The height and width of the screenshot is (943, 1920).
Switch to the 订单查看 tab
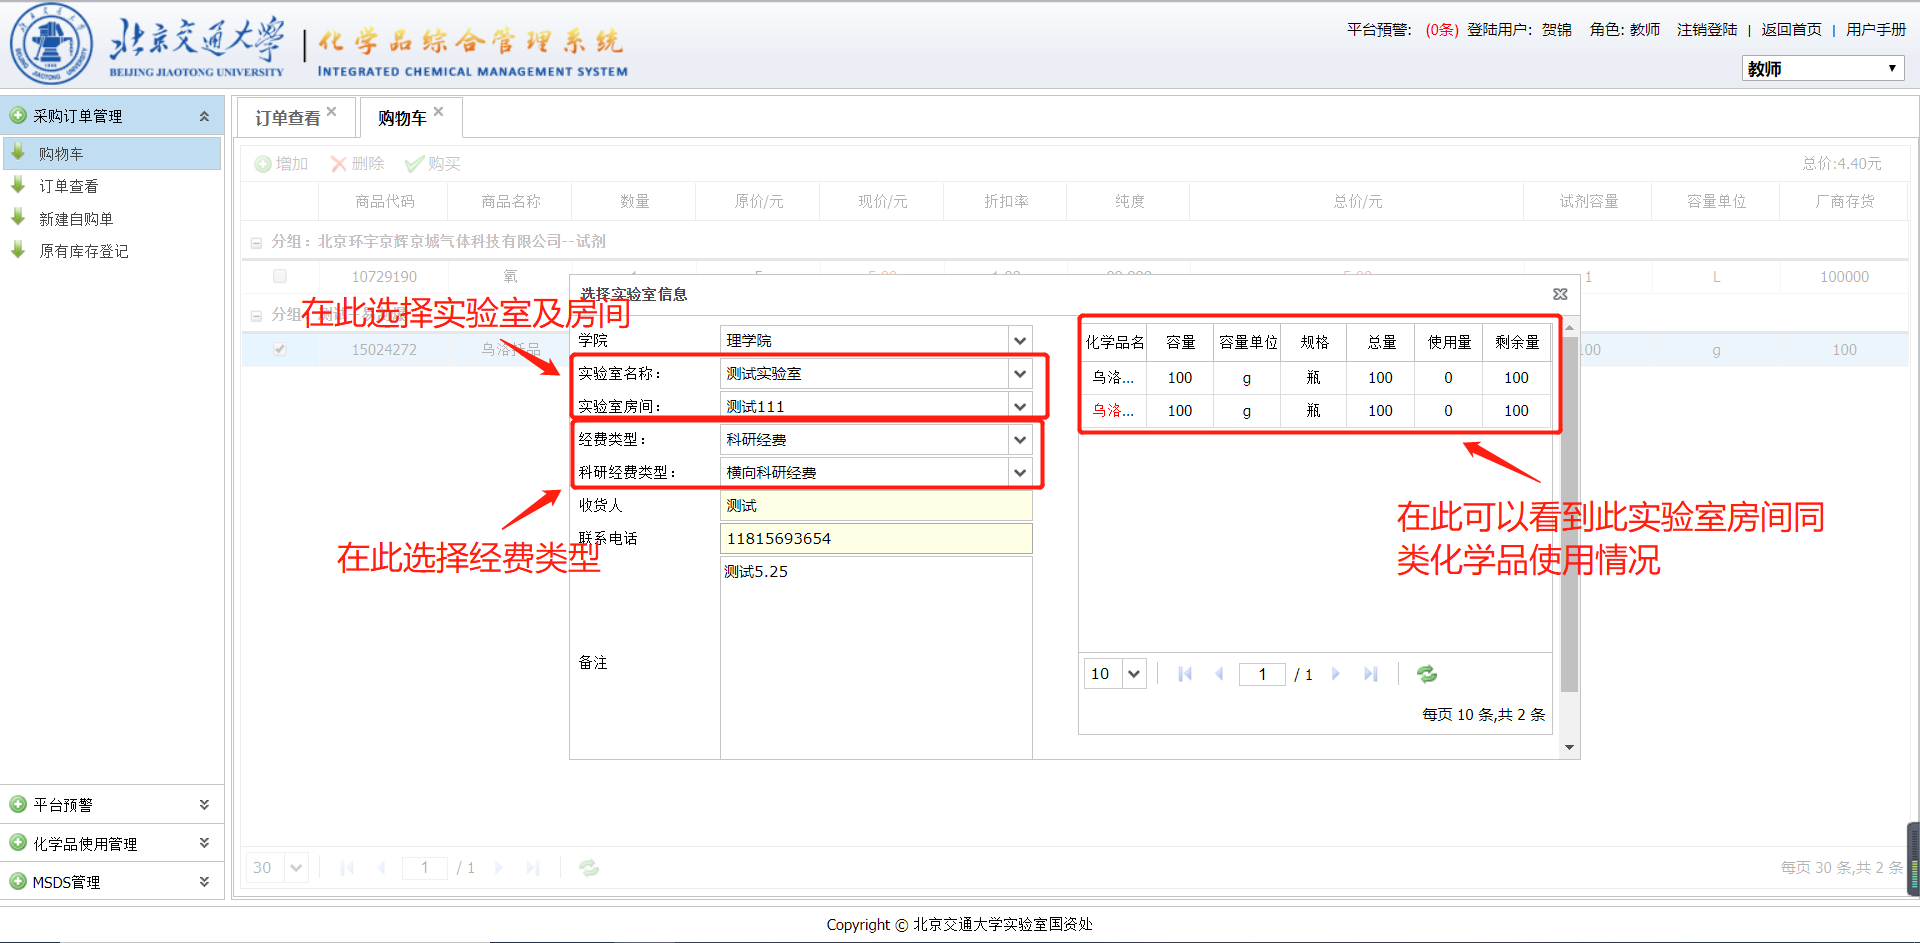(x=287, y=118)
